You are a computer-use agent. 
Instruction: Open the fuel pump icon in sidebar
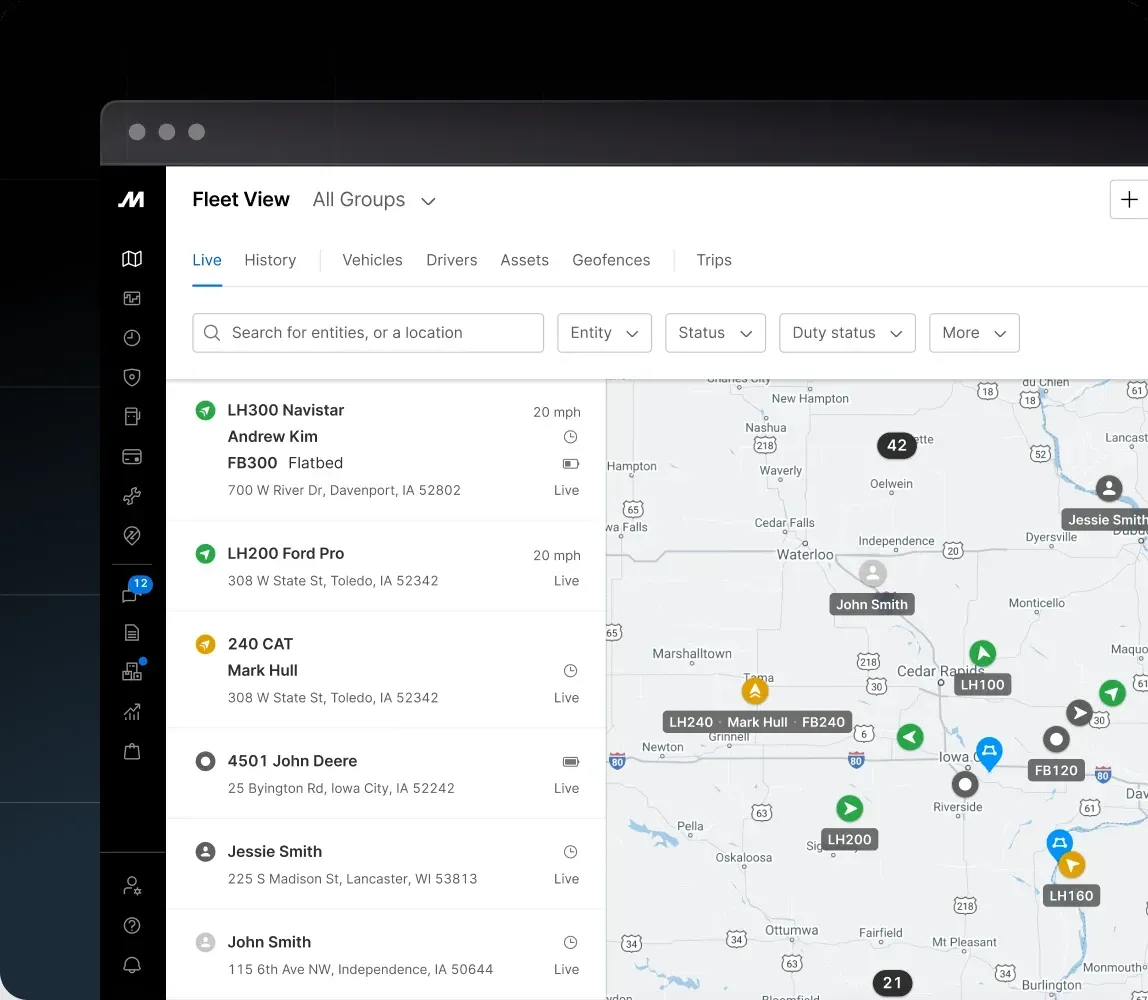click(x=132, y=417)
